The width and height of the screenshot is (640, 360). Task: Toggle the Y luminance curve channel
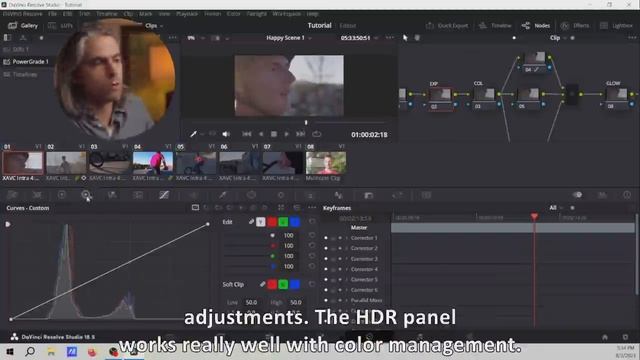click(260, 222)
